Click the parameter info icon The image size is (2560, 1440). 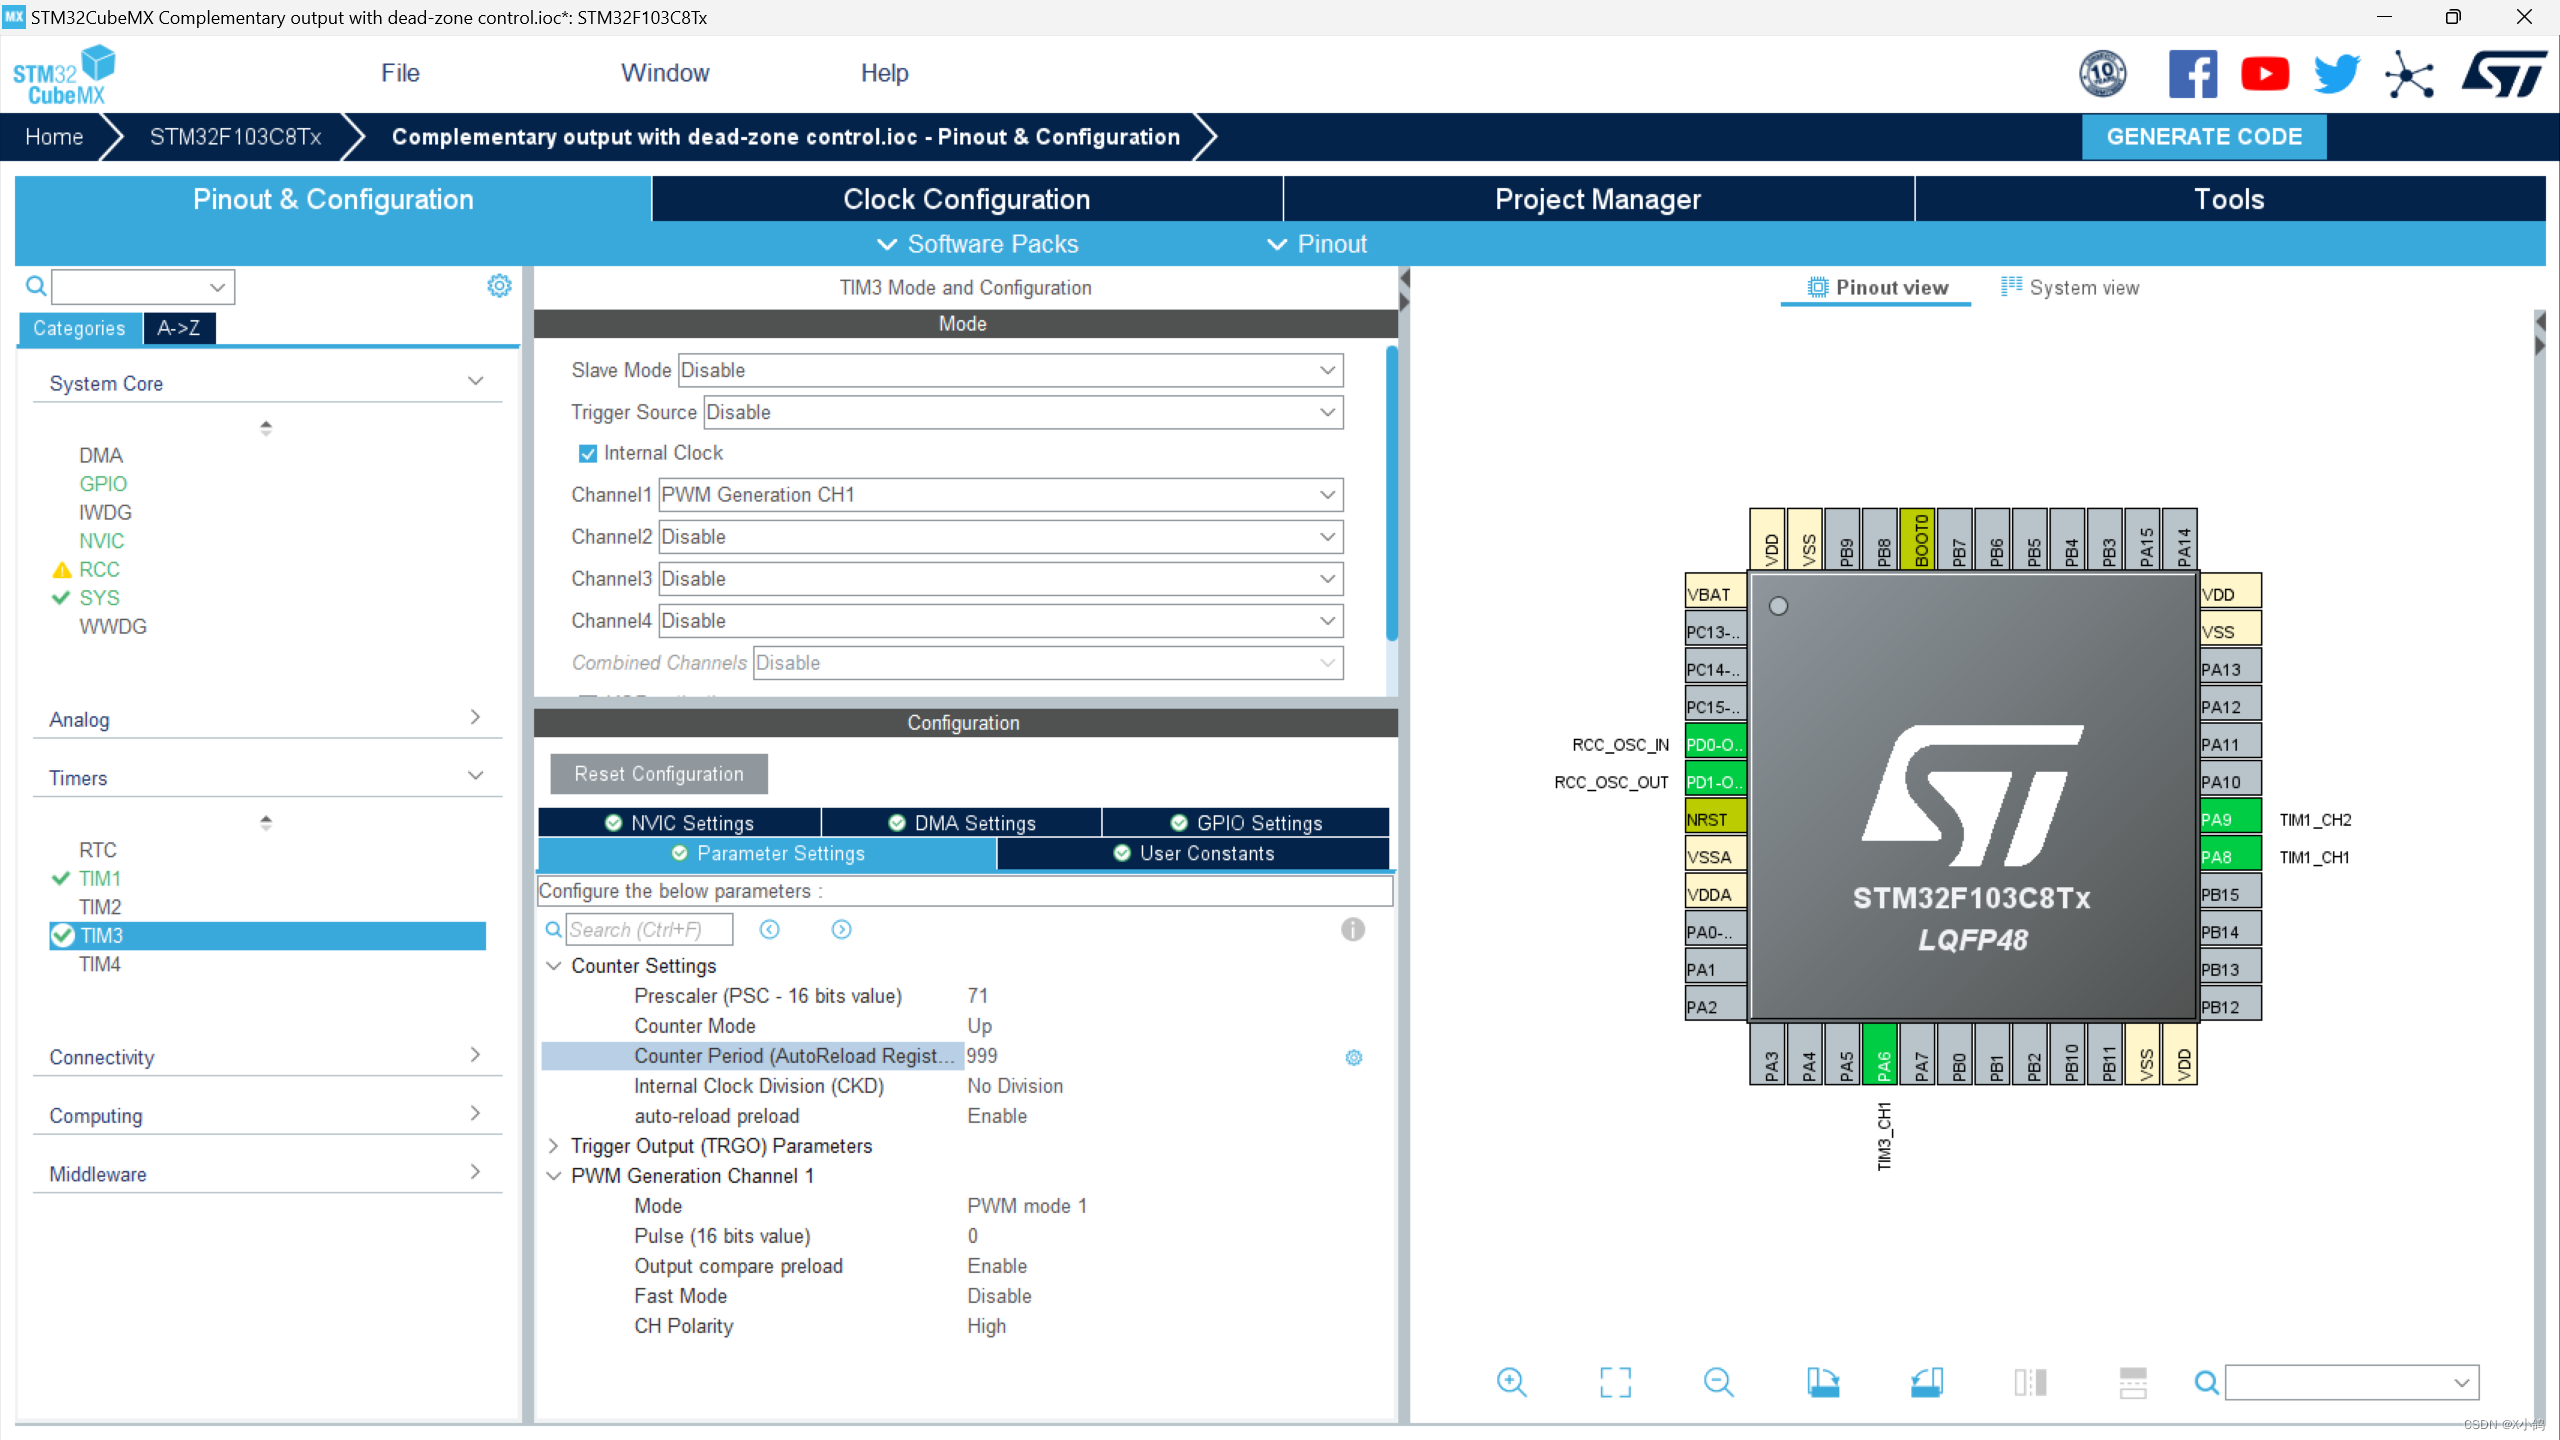coord(1353,930)
